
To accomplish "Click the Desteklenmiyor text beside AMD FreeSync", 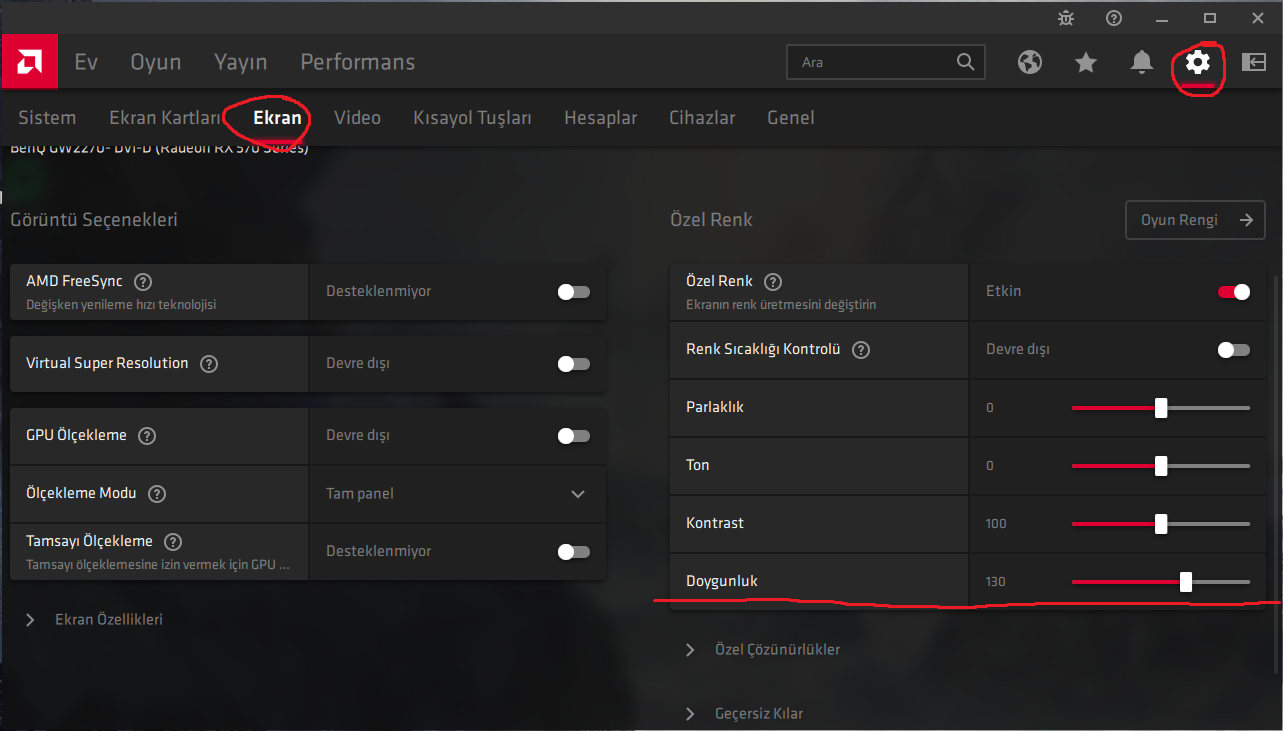I will click(x=379, y=292).
